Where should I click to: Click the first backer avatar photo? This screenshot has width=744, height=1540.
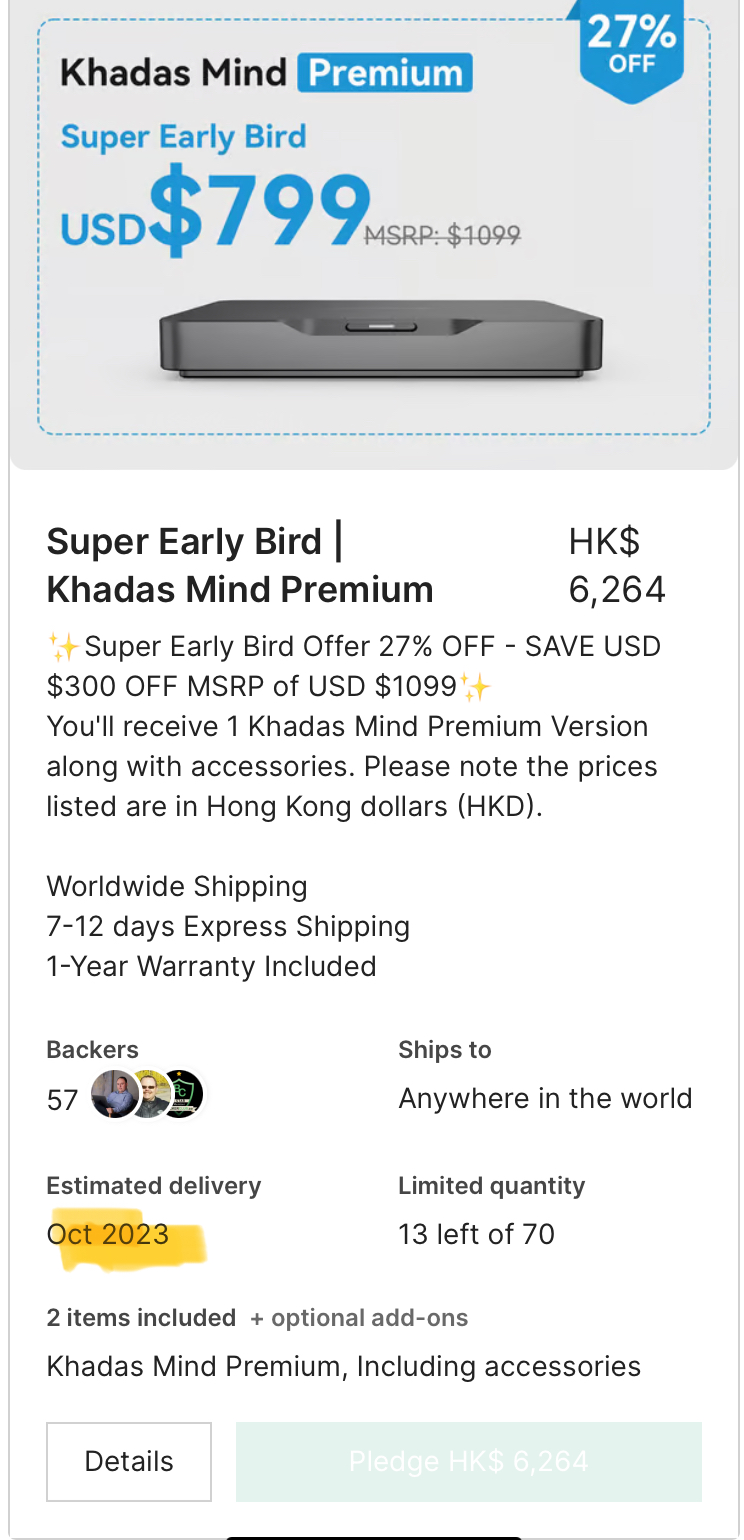point(113,1095)
